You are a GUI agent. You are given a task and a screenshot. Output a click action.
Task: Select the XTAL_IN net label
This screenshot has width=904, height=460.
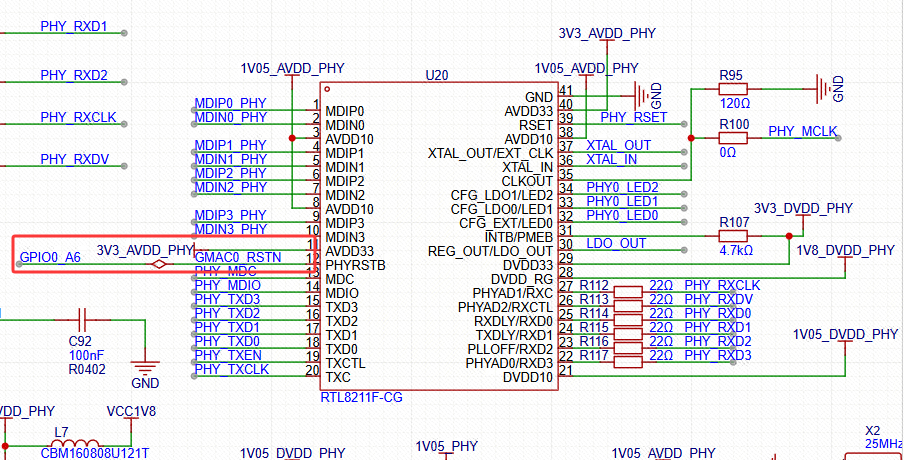pos(612,159)
